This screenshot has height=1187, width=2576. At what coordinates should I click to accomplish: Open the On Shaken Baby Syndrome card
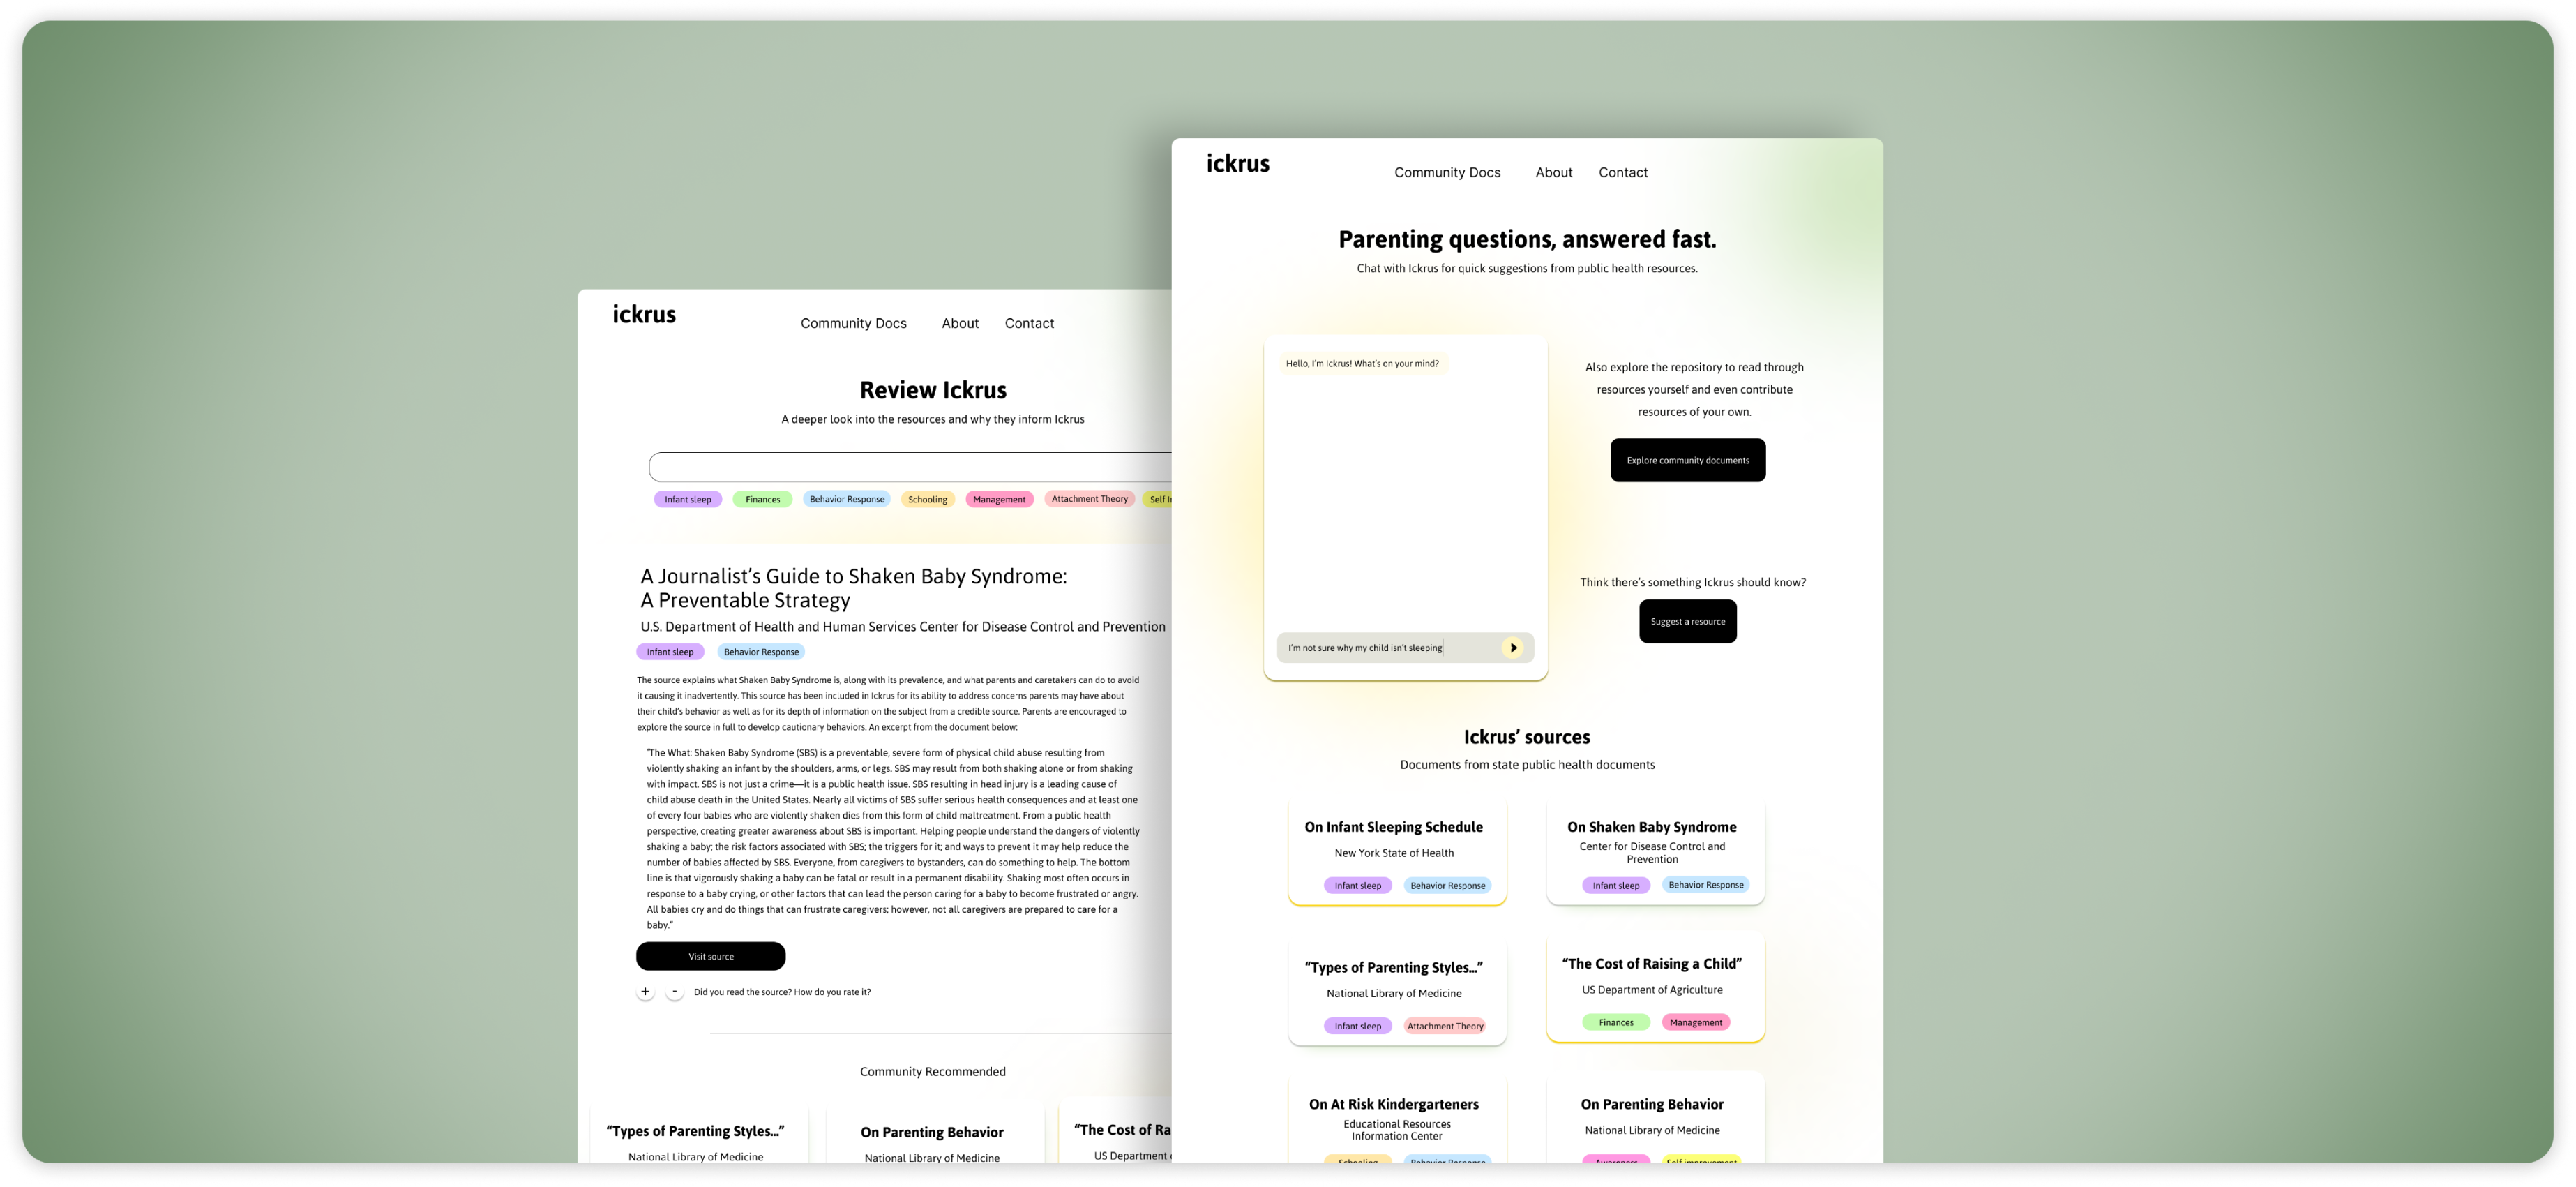pos(1655,852)
